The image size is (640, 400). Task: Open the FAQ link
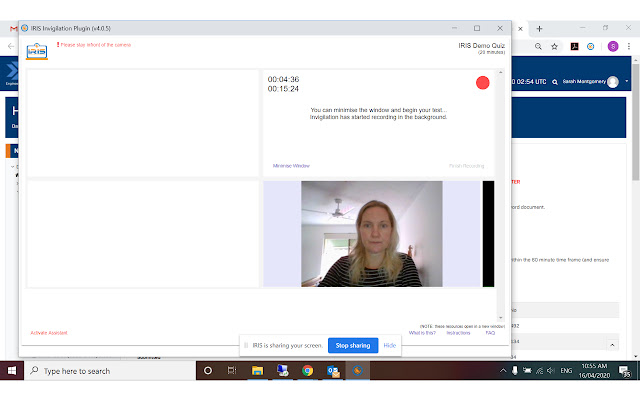490,333
